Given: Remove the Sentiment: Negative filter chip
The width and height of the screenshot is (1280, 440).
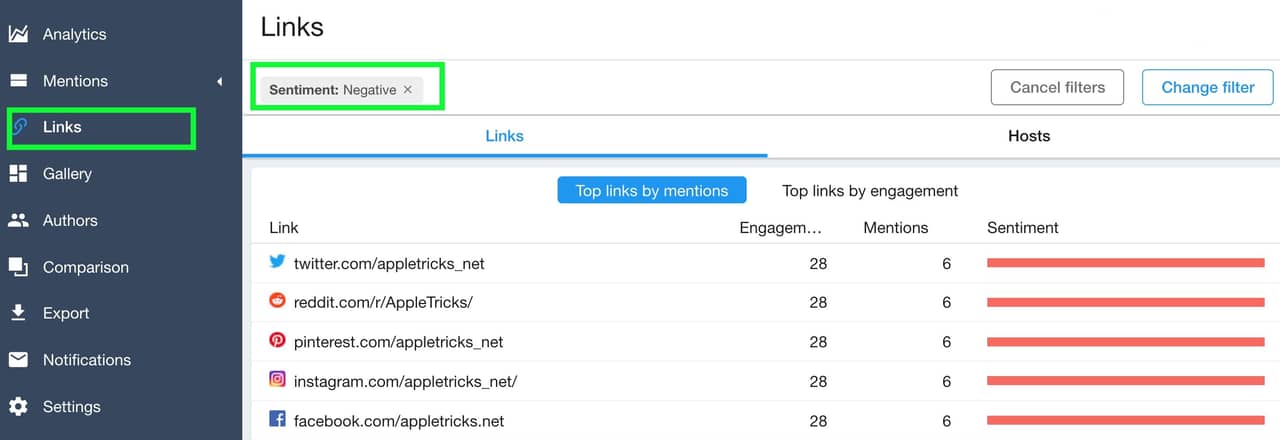Looking at the screenshot, I should pyautogui.click(x=407, y=90).
